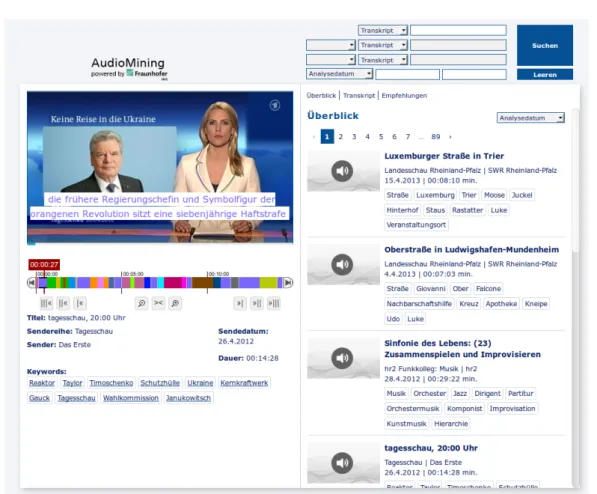
Task: Open the first-row Transkript search dropdown
Action: coord(383,30)
